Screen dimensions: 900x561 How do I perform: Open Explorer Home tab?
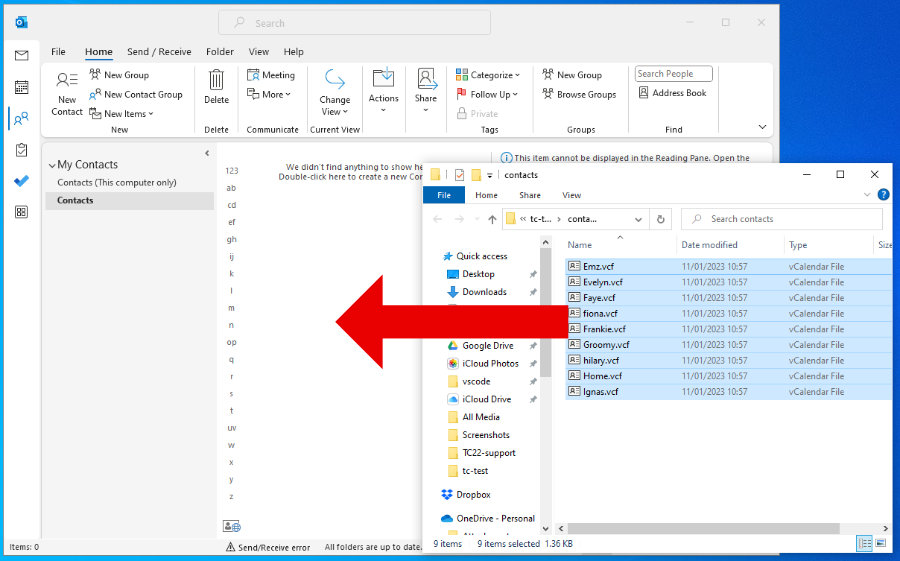point(486,195)
